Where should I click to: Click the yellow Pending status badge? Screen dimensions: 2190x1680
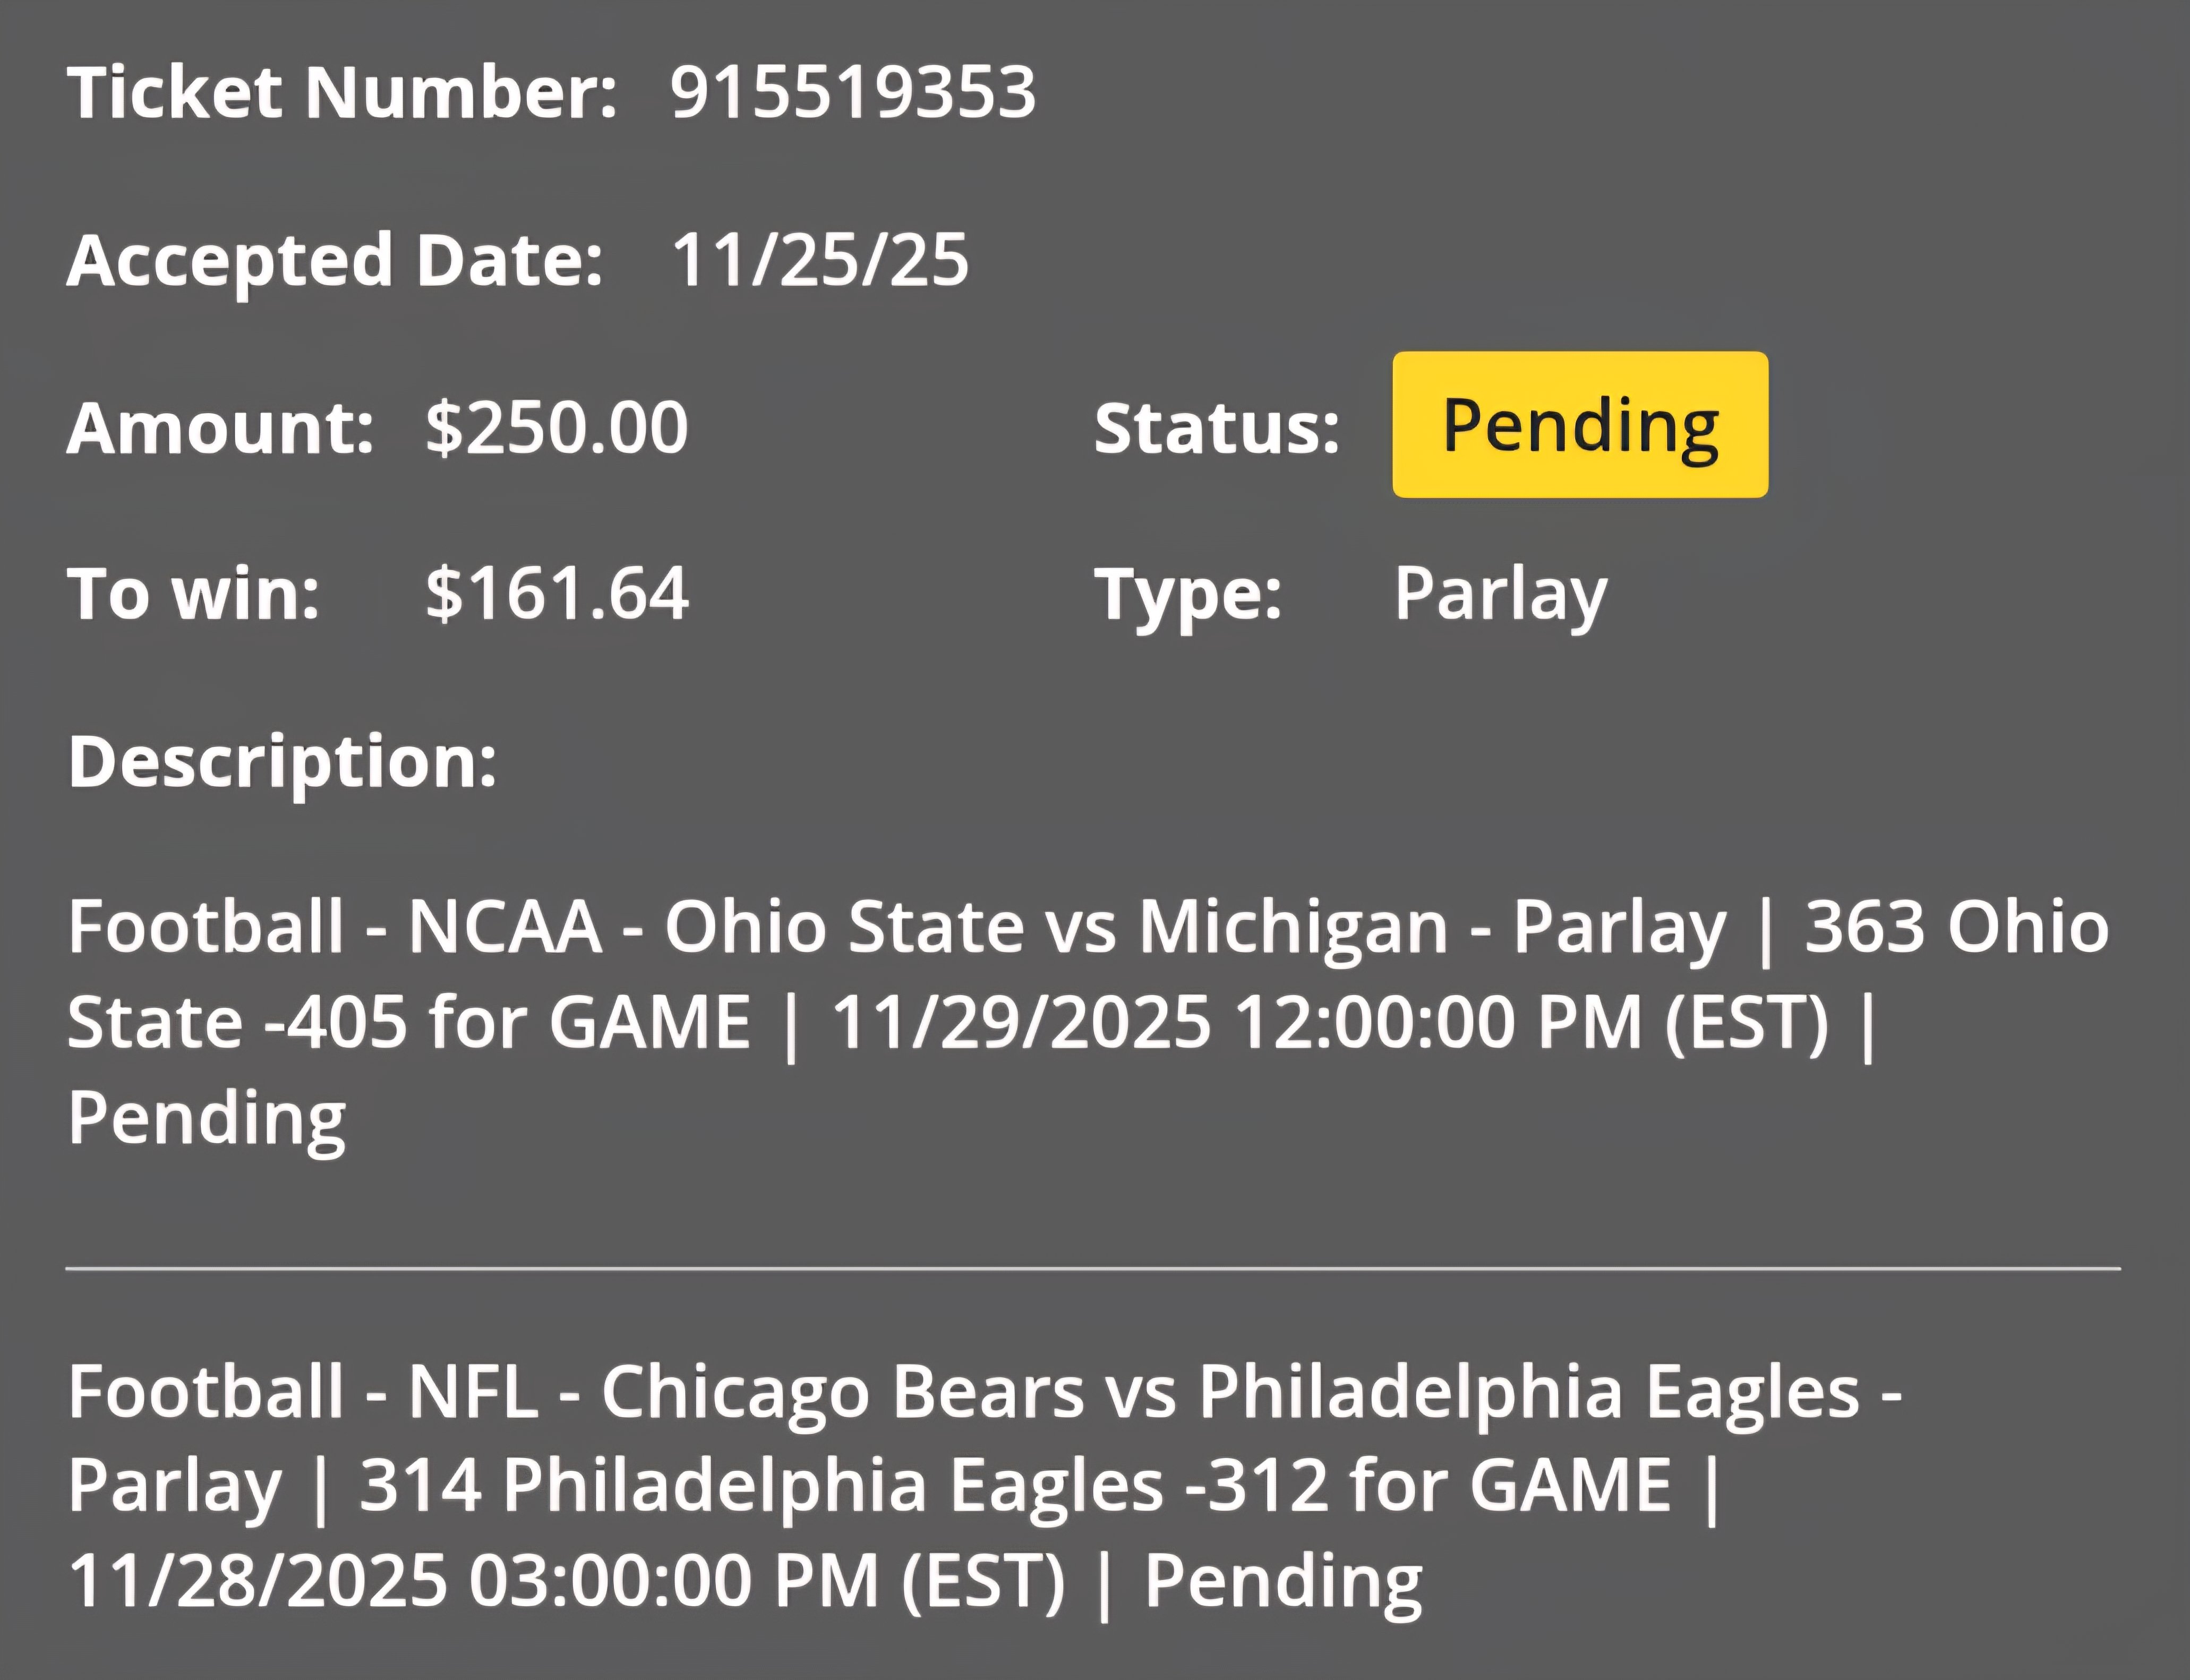(x=1579, y=424)
